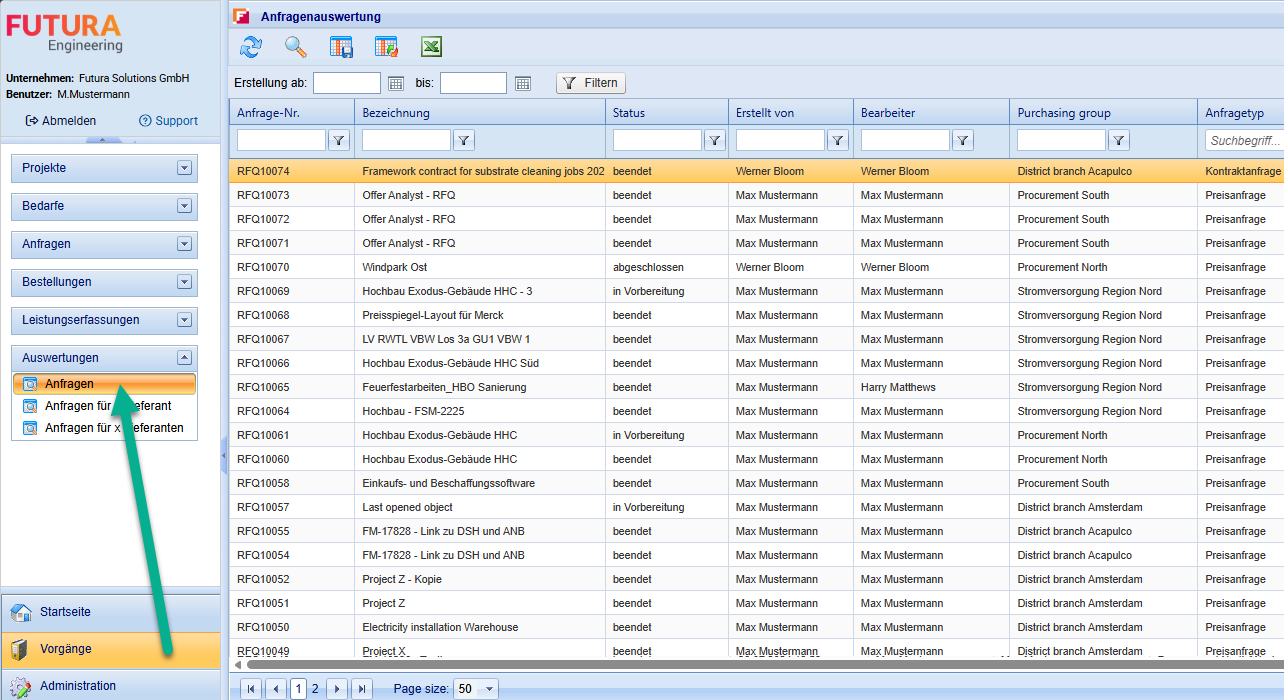The height and width of the screenshot is (700, 1284).
Task: Click filter funnel icon for Bezeichnung column
Action: click(x=464, y=140)
